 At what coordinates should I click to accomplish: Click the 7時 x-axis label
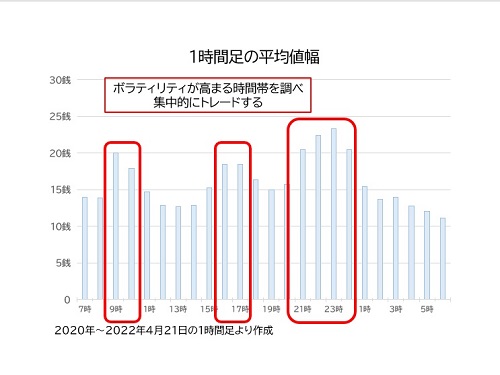click(x=85, y=309)
